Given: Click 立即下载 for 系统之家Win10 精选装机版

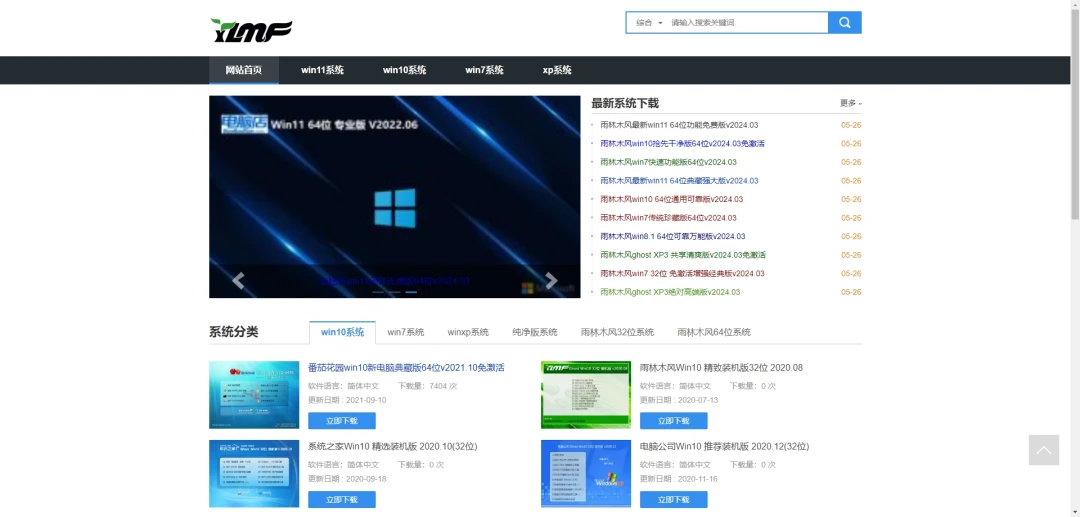Looking at the screenshot, I should [x=342, y=500].
